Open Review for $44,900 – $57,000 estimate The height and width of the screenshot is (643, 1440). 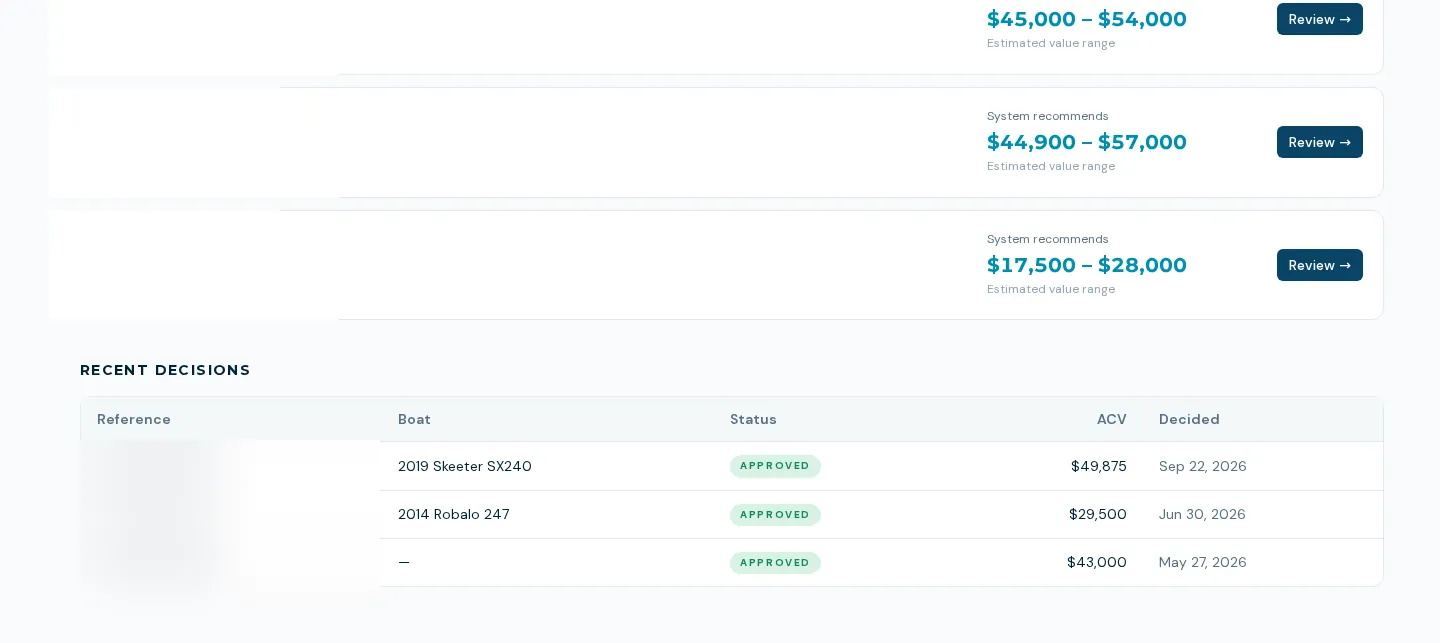[1319, 142]
